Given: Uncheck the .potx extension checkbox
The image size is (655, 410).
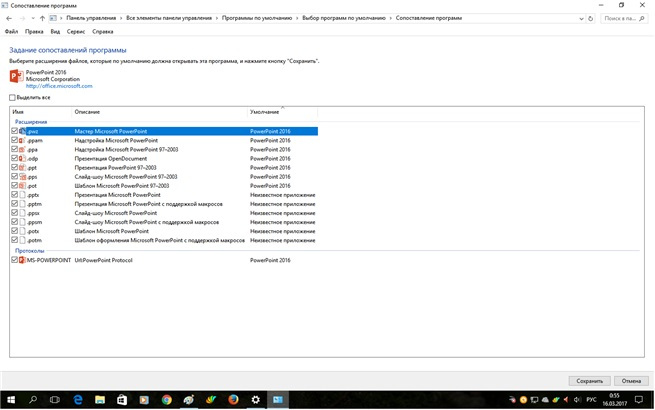Looking at the screenshot, I should click(x=15, y=231).
